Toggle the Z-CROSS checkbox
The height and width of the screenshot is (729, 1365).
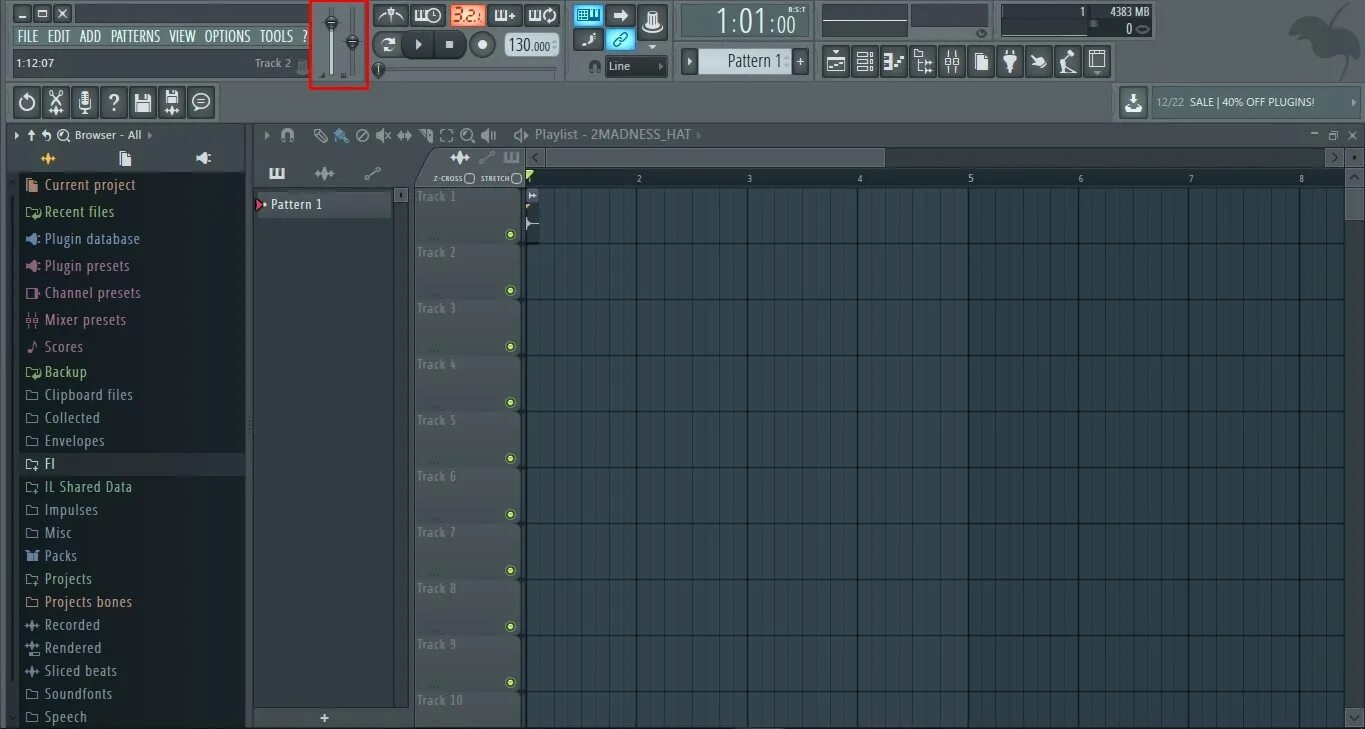click(469, 178)
